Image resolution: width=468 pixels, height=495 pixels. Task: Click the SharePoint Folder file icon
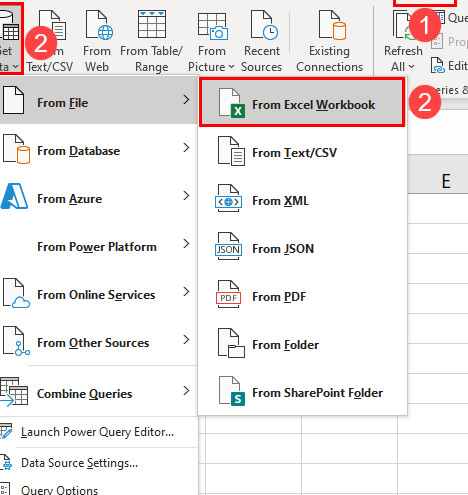coord(232,391)
